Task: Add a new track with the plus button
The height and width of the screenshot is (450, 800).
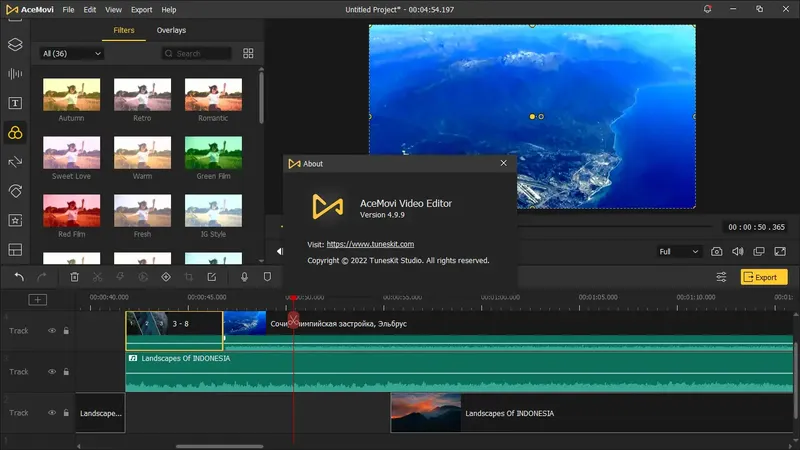Action: pyautogui.click(x=37, y=299)
